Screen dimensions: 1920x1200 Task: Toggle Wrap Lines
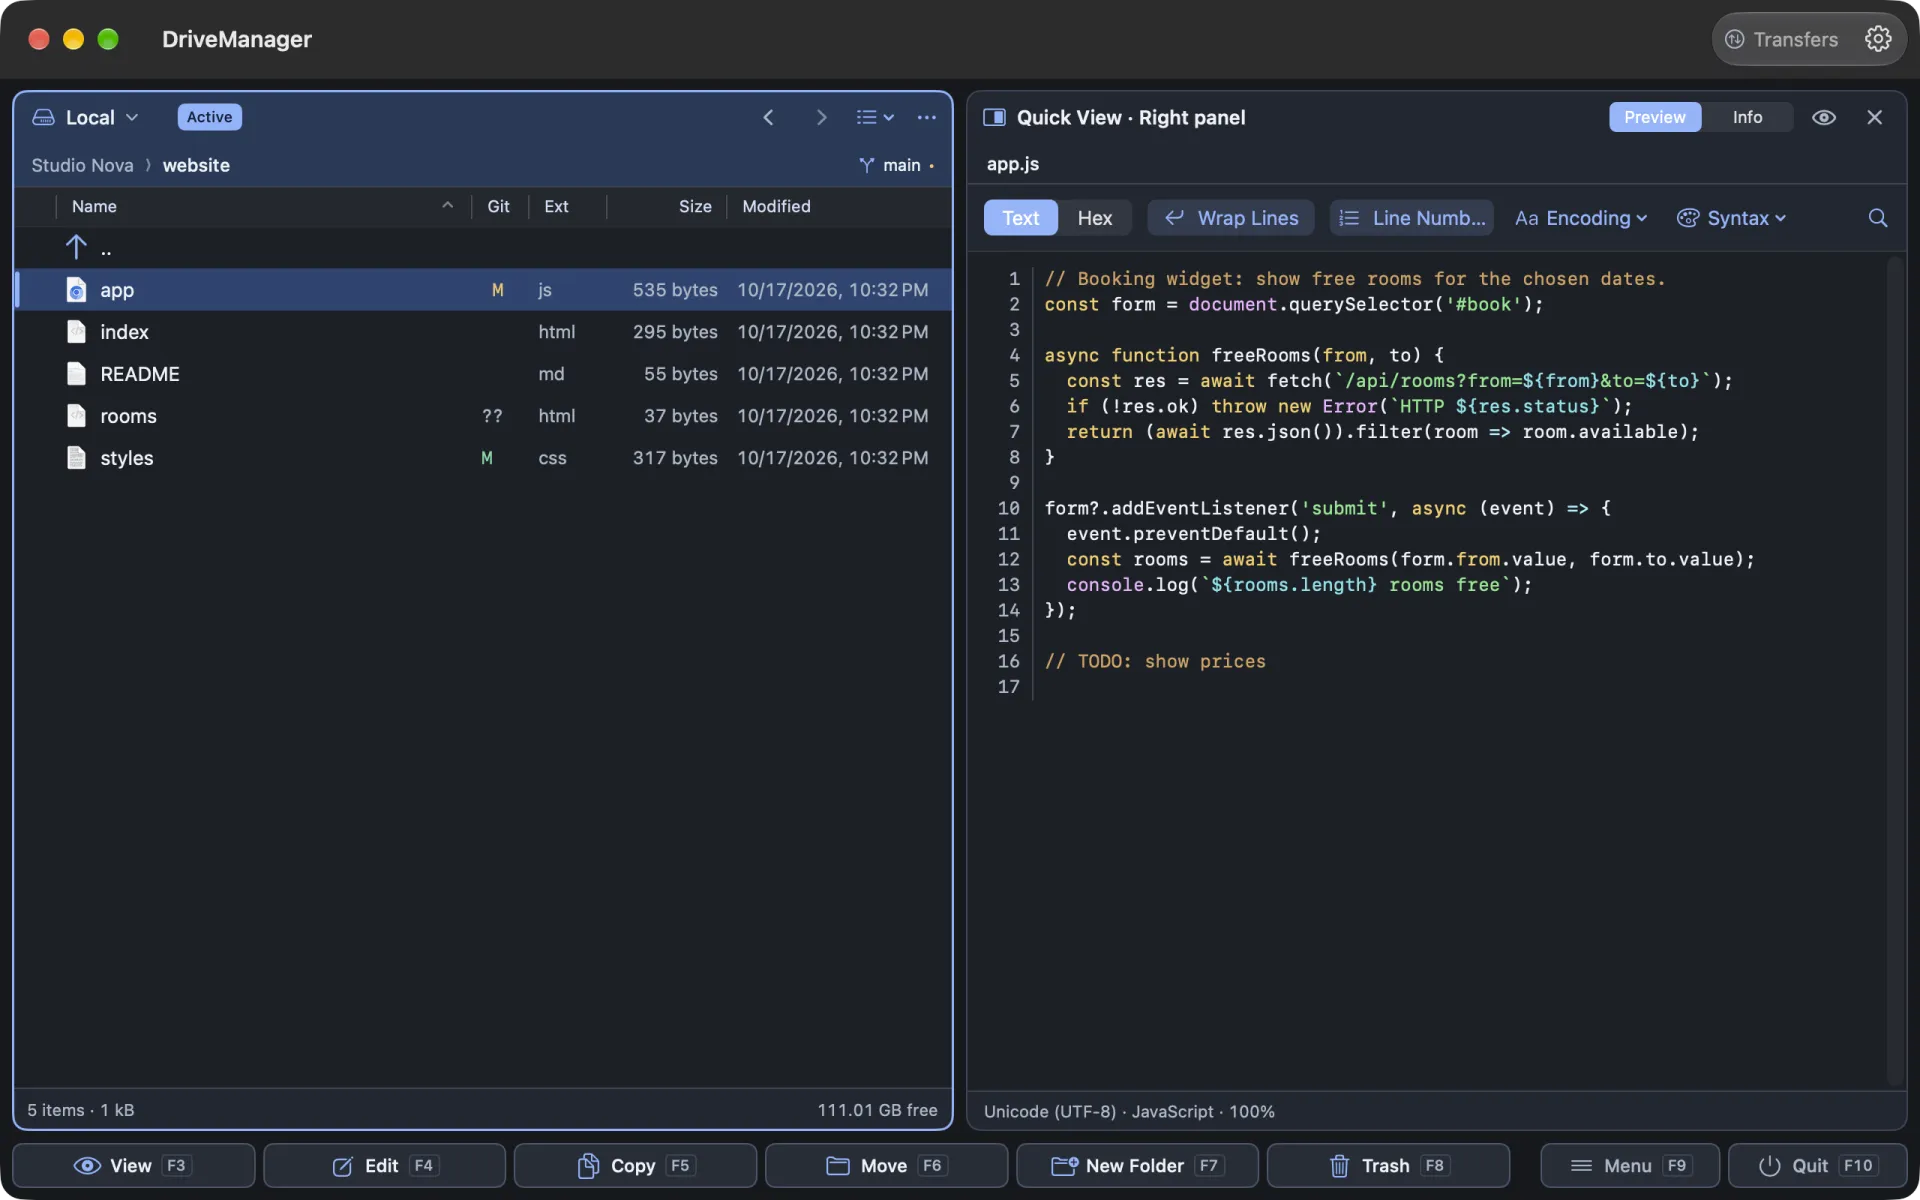click(x=1232, y=218)
